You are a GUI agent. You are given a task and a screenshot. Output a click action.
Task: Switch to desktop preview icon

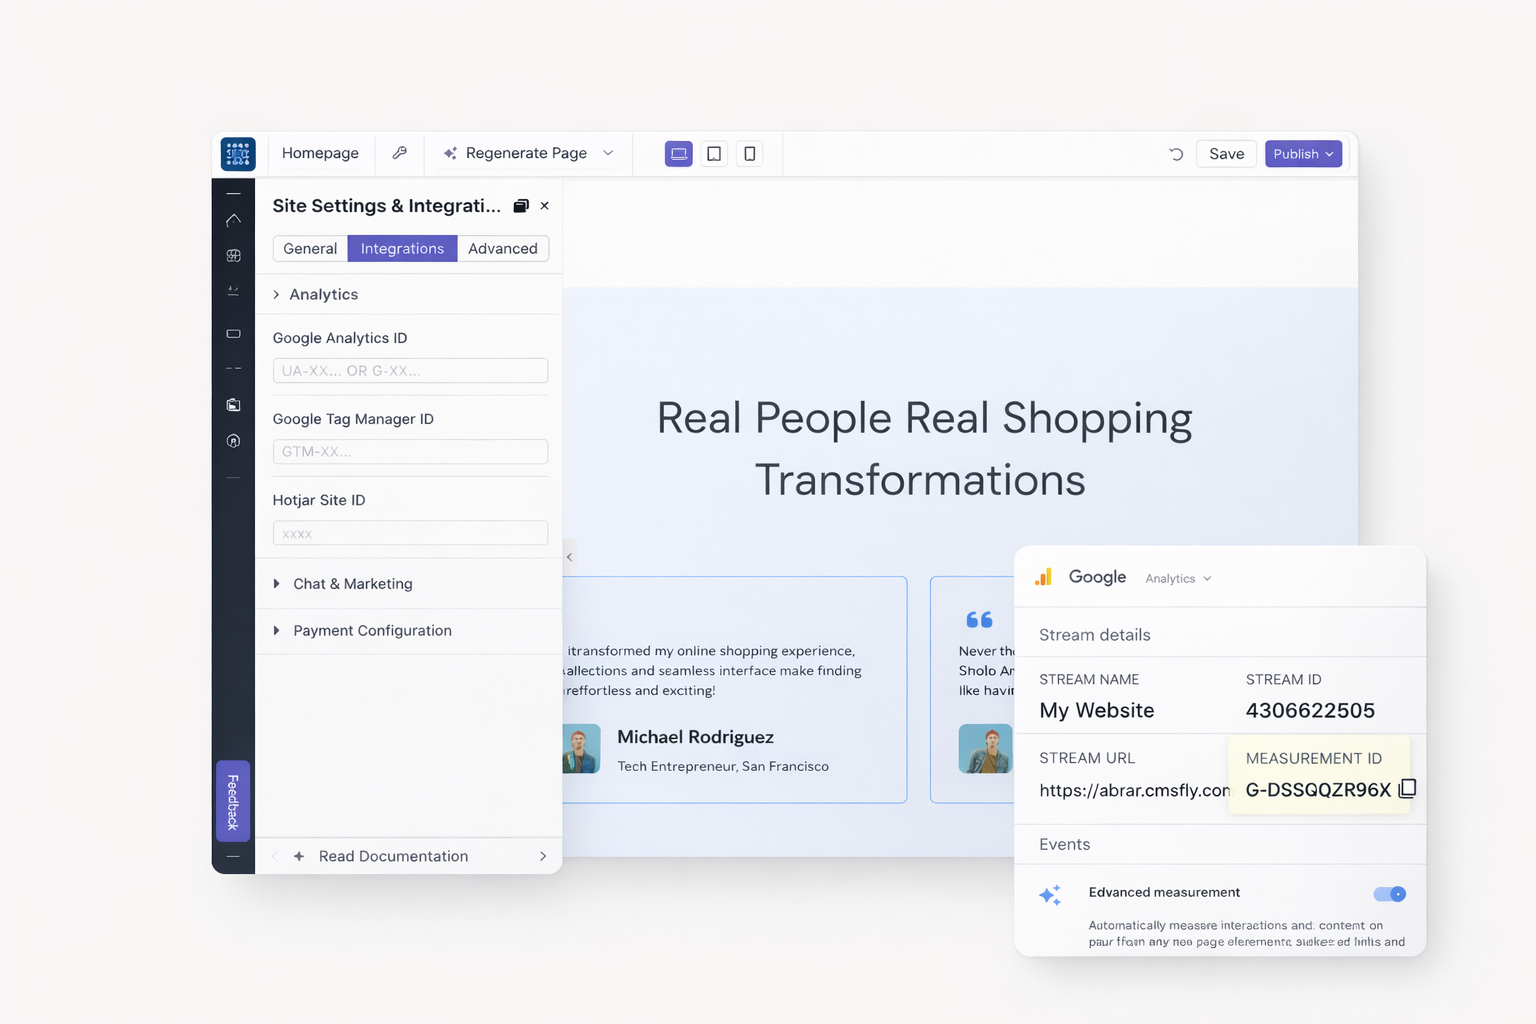pyautogui.click(x=678, y=154)
